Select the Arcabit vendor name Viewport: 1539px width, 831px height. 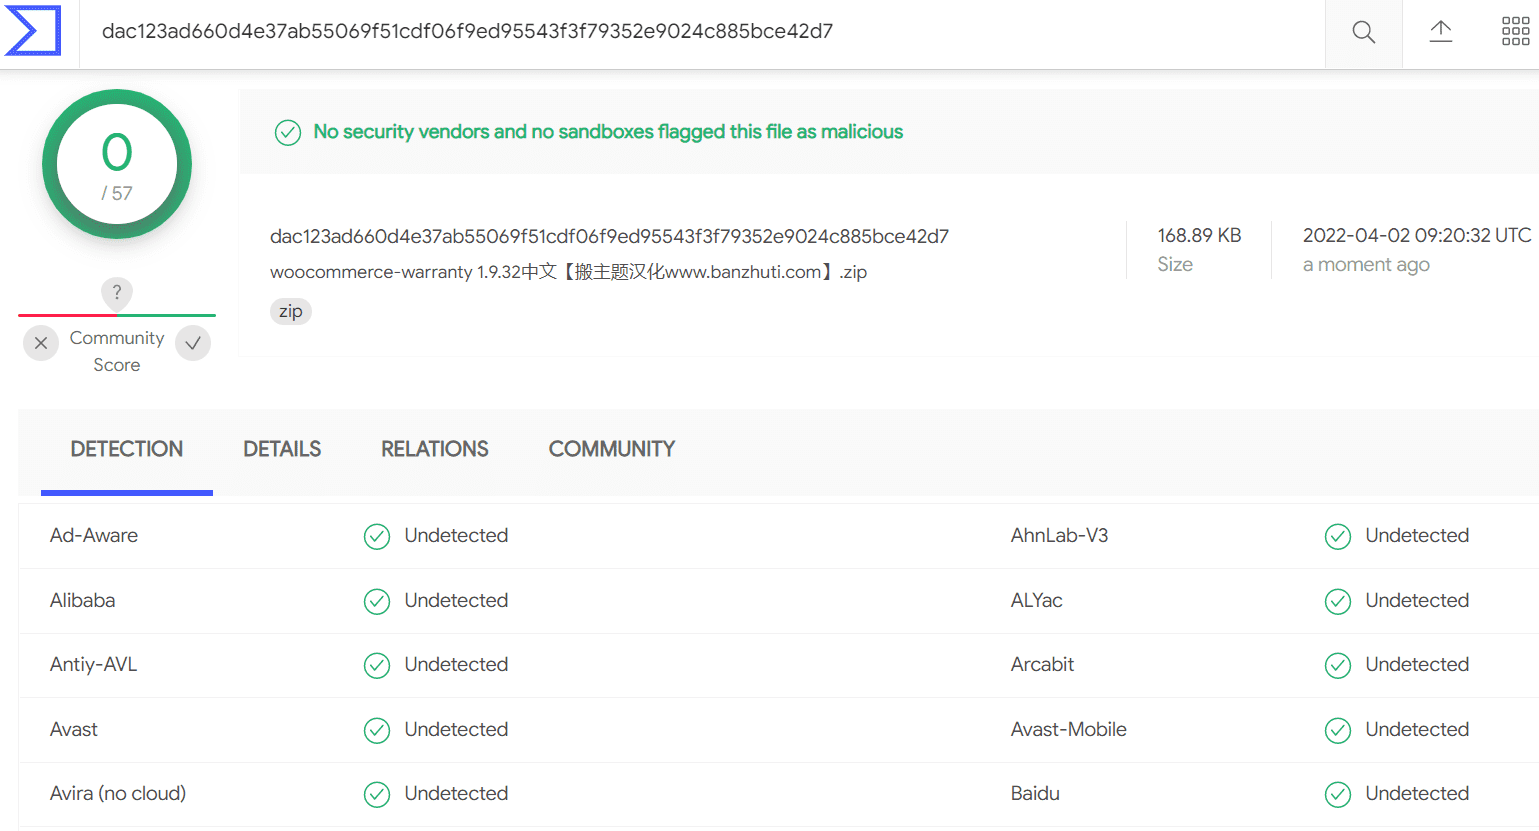tap(1042, 664)
